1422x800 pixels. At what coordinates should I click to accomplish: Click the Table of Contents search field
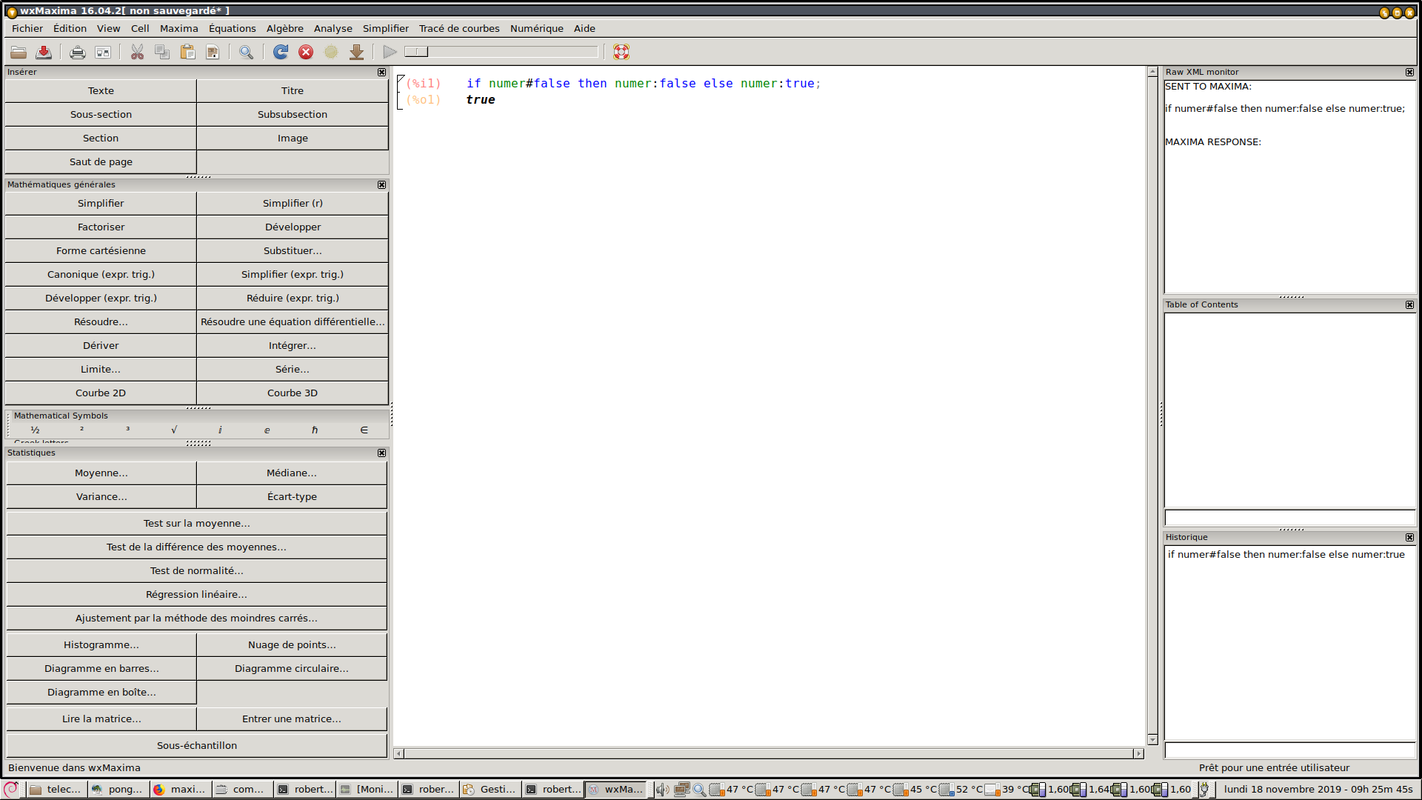point(1290,517)
